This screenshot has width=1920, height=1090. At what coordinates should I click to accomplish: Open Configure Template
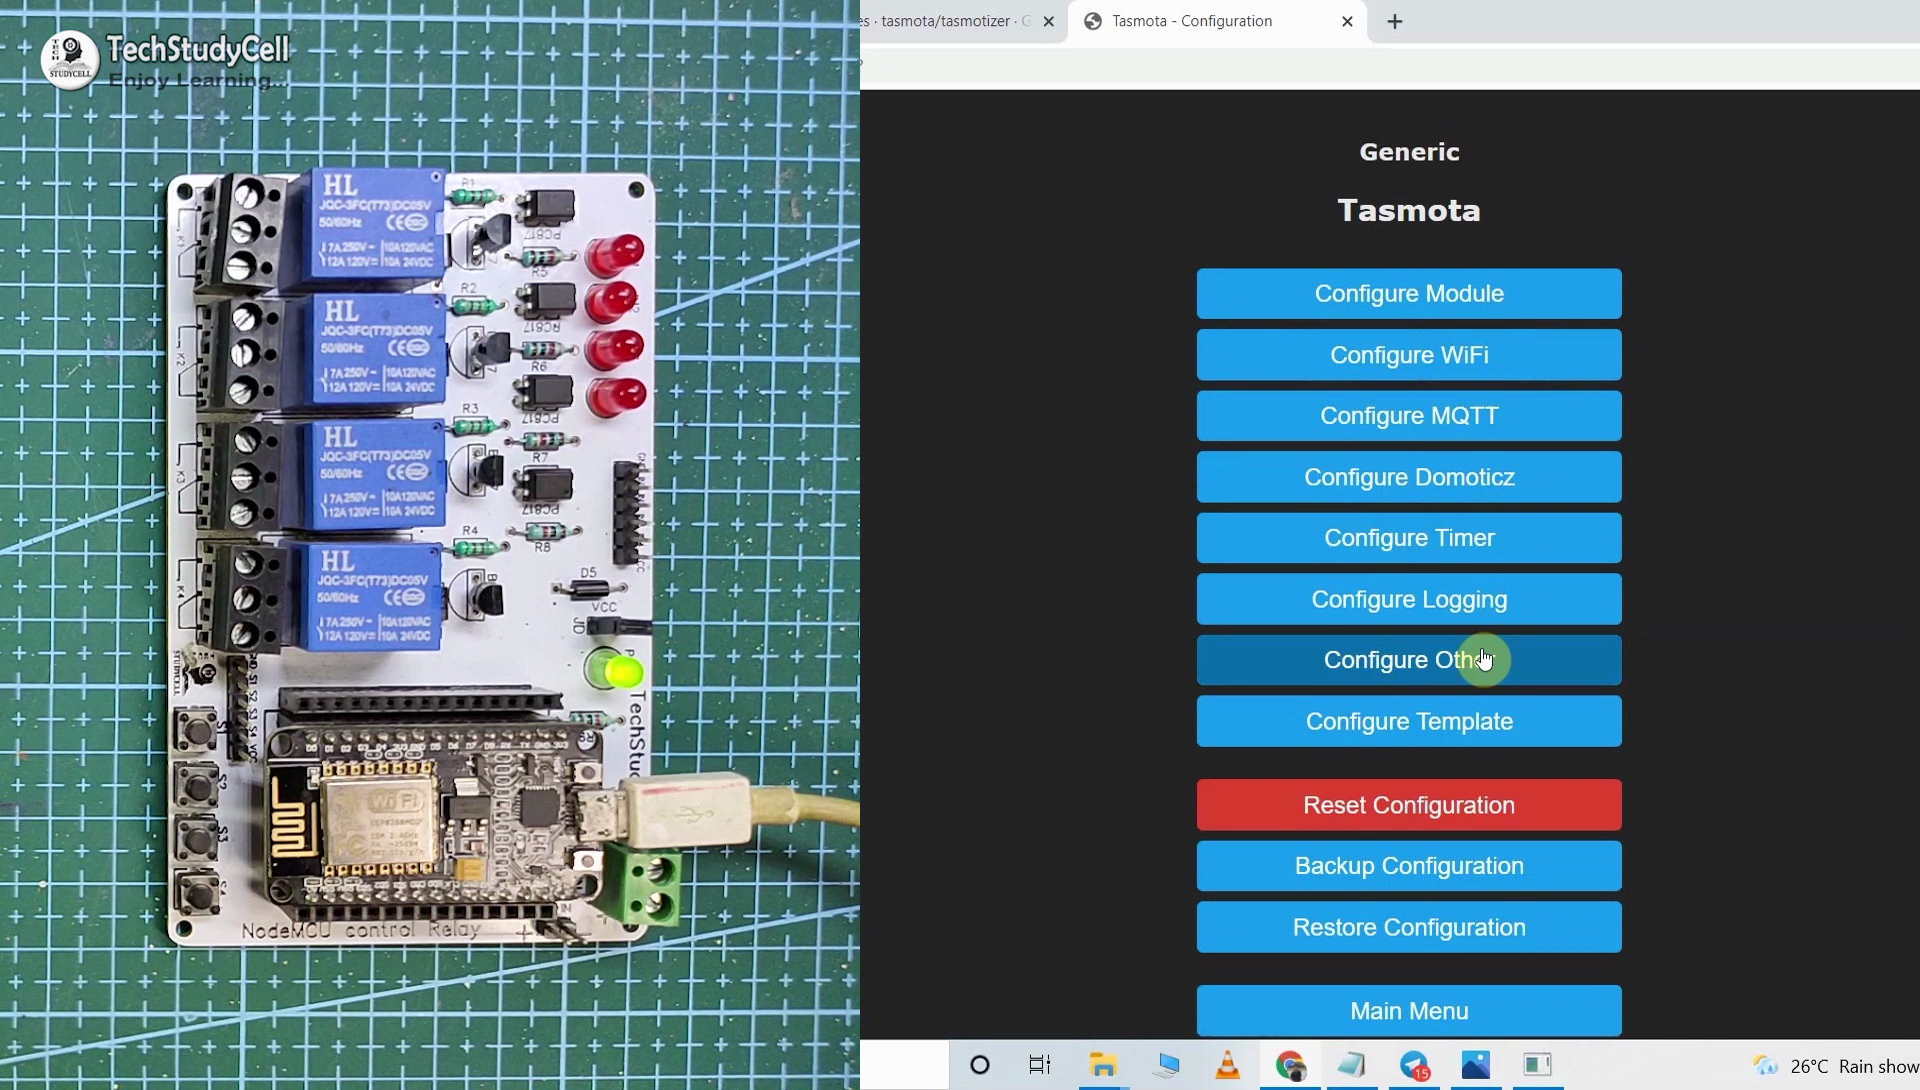click(1408, 721)
